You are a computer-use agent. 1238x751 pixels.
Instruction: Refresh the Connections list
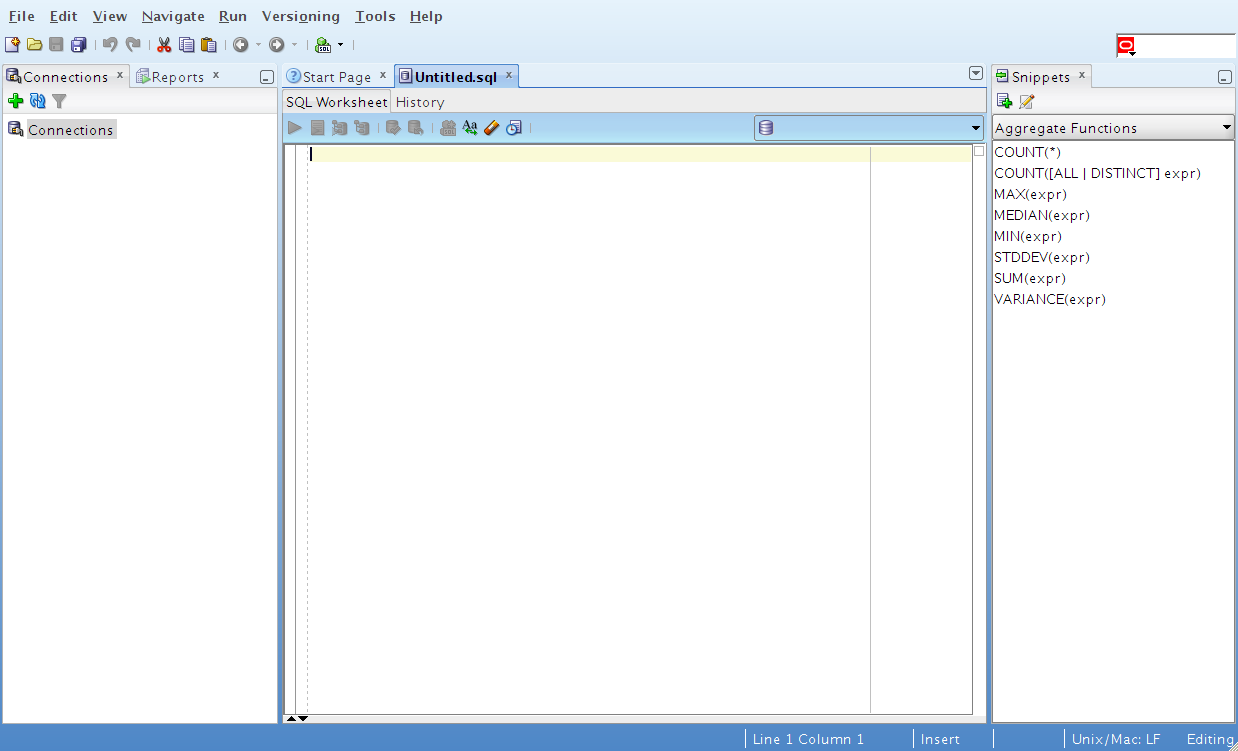click(x=38, y=101)
